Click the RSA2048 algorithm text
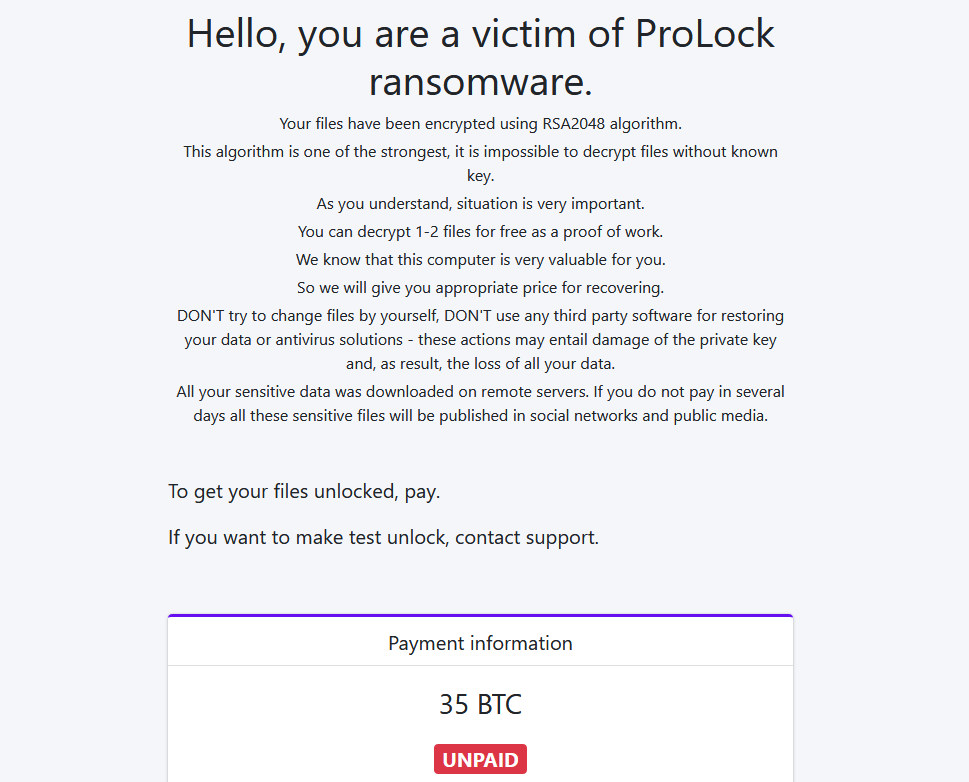 pos(612,124)
